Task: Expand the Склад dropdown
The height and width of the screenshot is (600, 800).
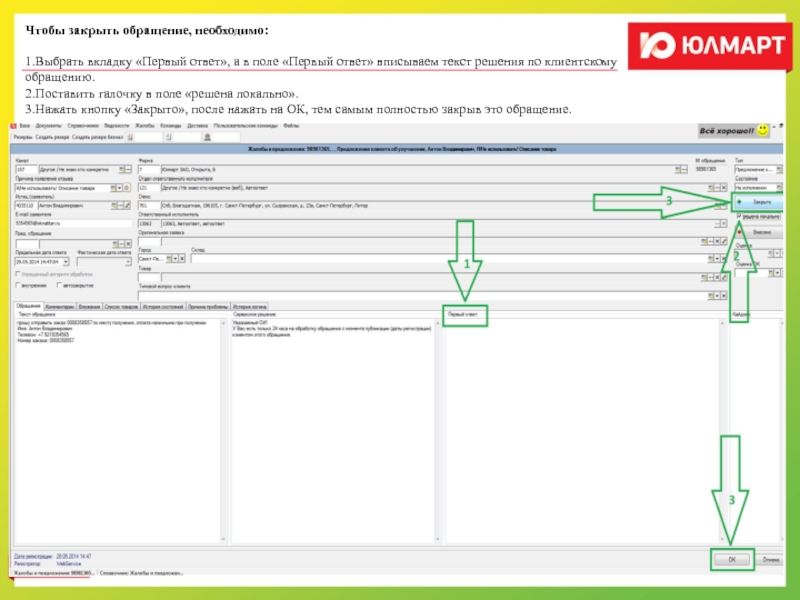Action: pos(717,259)
